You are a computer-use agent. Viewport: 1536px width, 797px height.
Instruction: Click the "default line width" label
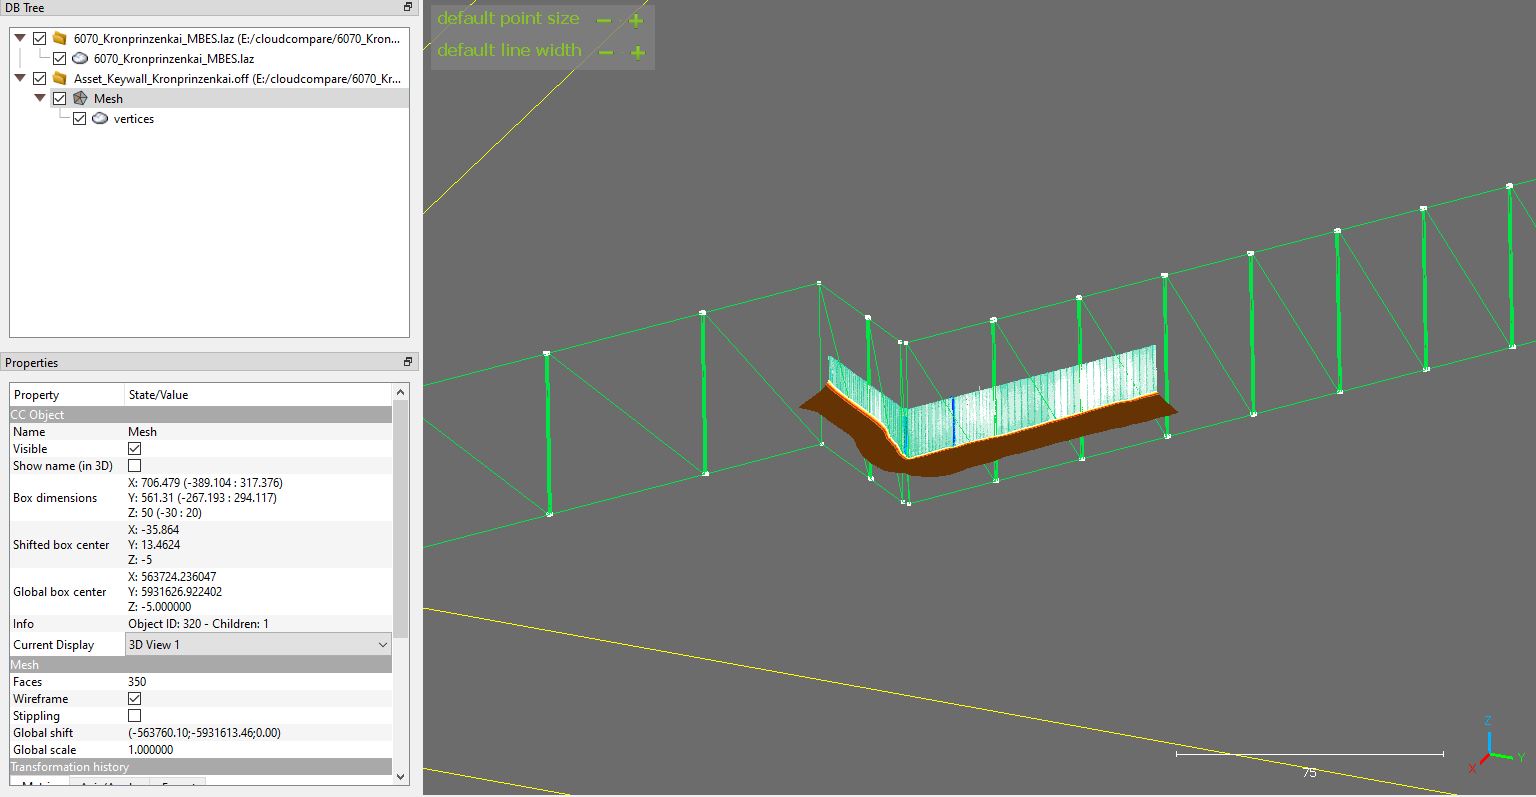click(x=509, y=50)
